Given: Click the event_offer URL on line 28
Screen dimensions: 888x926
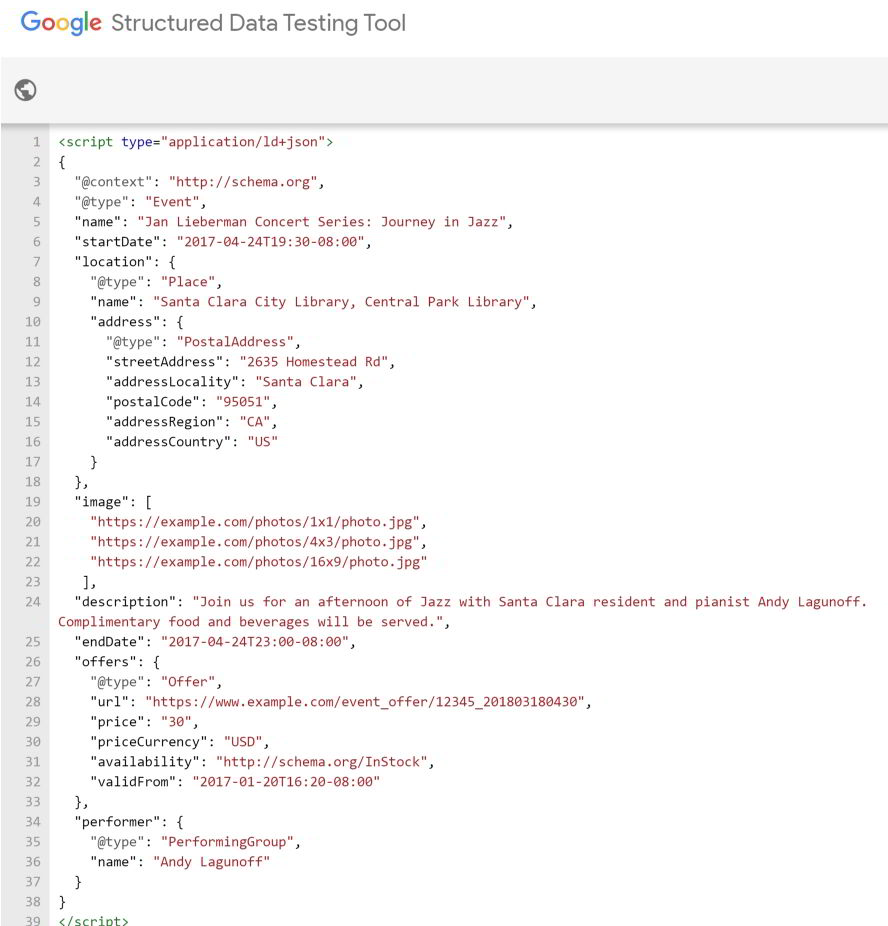Looking at the screenshot, I should point(365,702).
